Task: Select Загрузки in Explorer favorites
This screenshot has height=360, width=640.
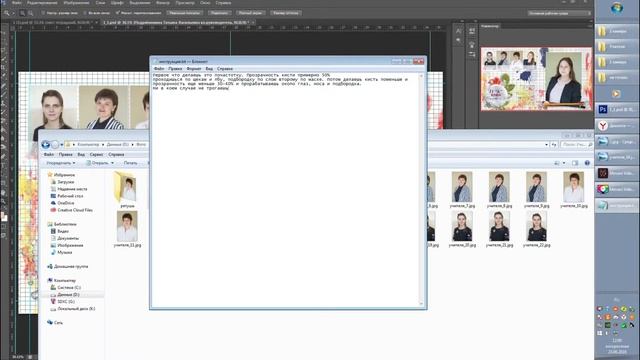Action: (x=65, y=182)
